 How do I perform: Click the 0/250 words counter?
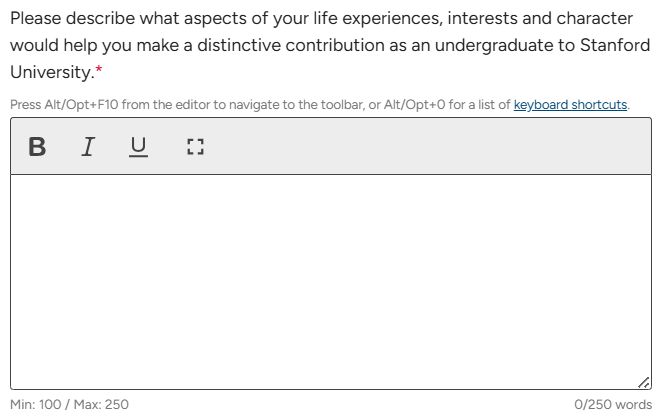613,404
